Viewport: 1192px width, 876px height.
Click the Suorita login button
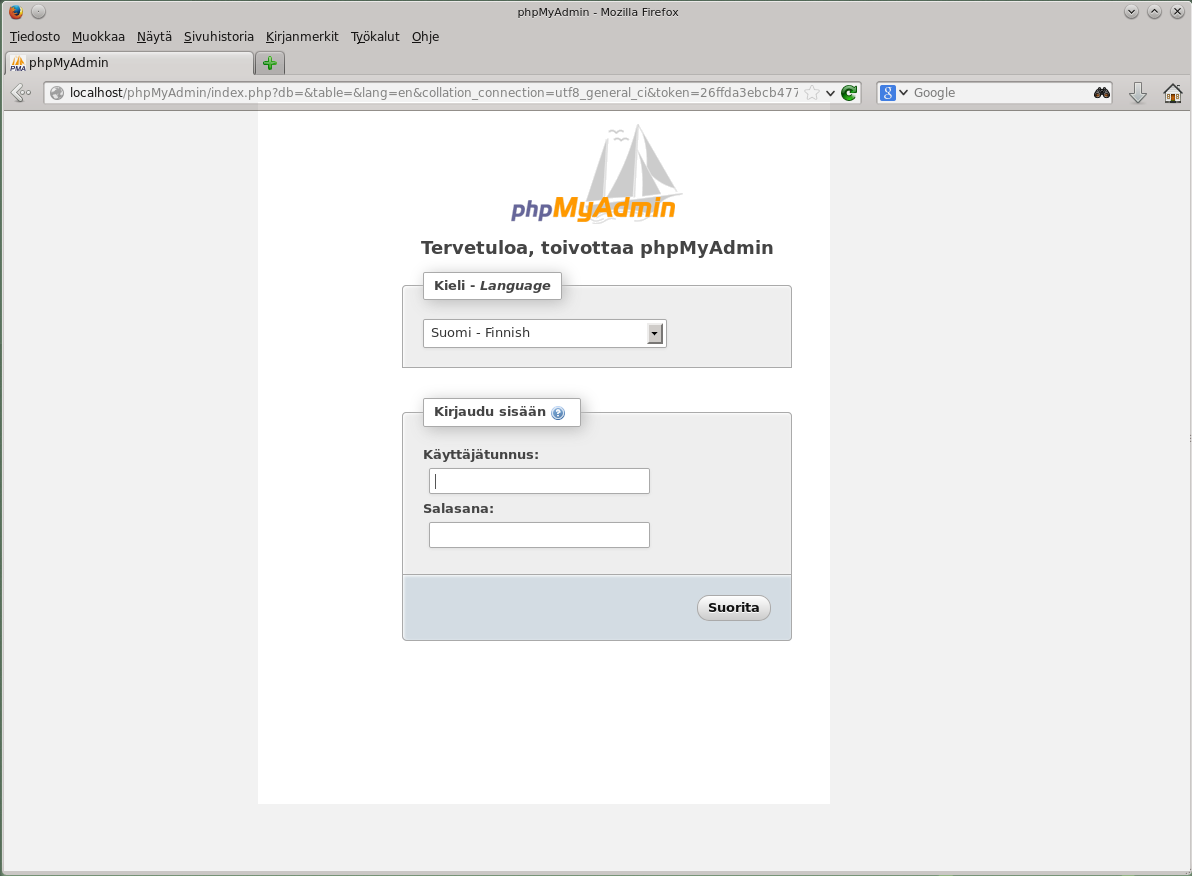tap(734, 608)
